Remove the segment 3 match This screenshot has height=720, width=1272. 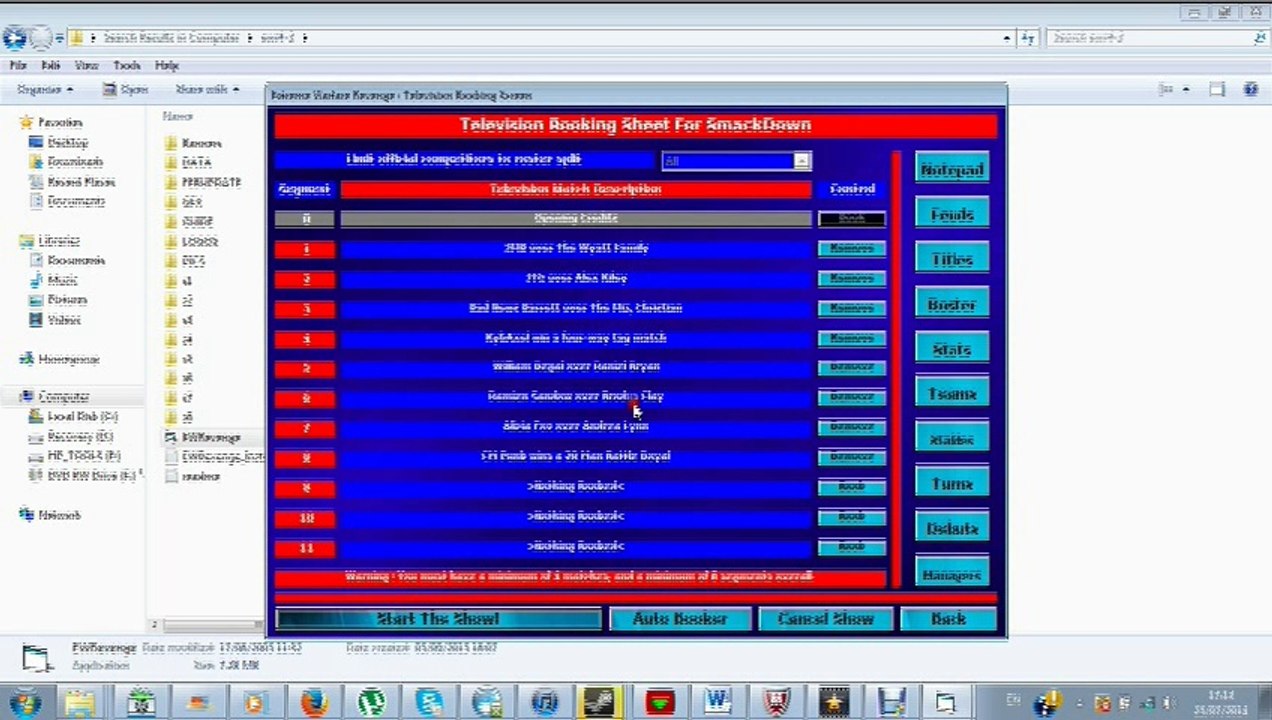click(x=851, y=308)
